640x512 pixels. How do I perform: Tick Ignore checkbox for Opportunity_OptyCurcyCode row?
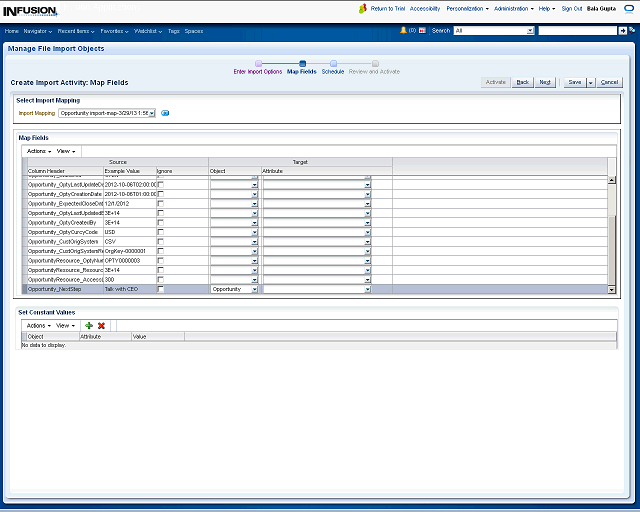pos(161,231)
